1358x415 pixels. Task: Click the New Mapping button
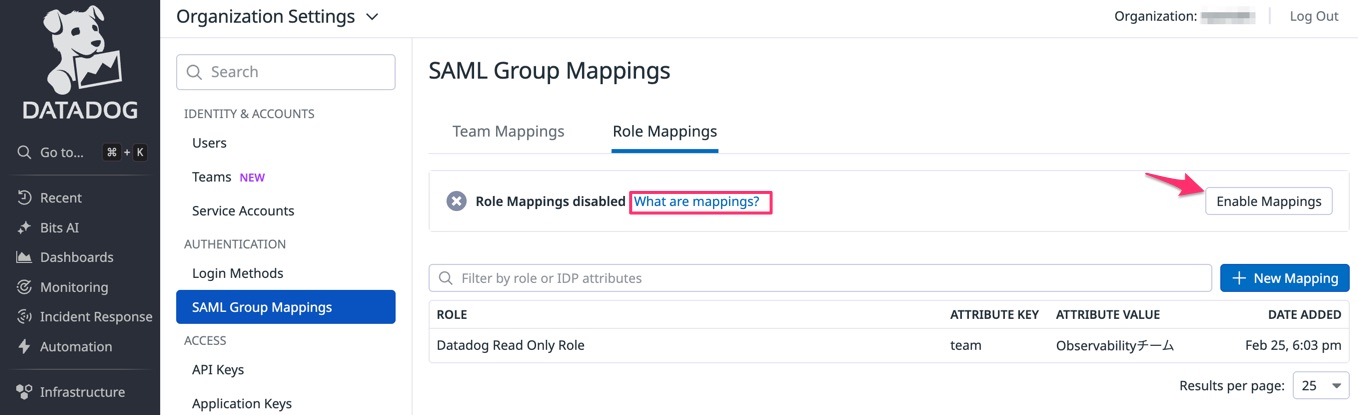1285,278
